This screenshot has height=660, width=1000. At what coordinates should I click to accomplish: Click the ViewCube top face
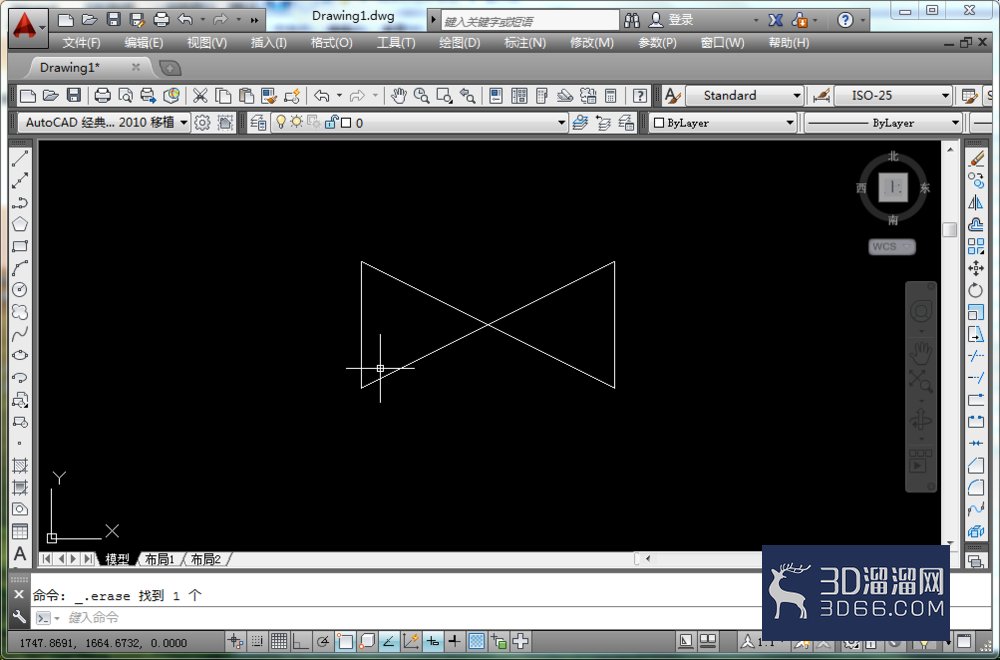click(893, 187)
